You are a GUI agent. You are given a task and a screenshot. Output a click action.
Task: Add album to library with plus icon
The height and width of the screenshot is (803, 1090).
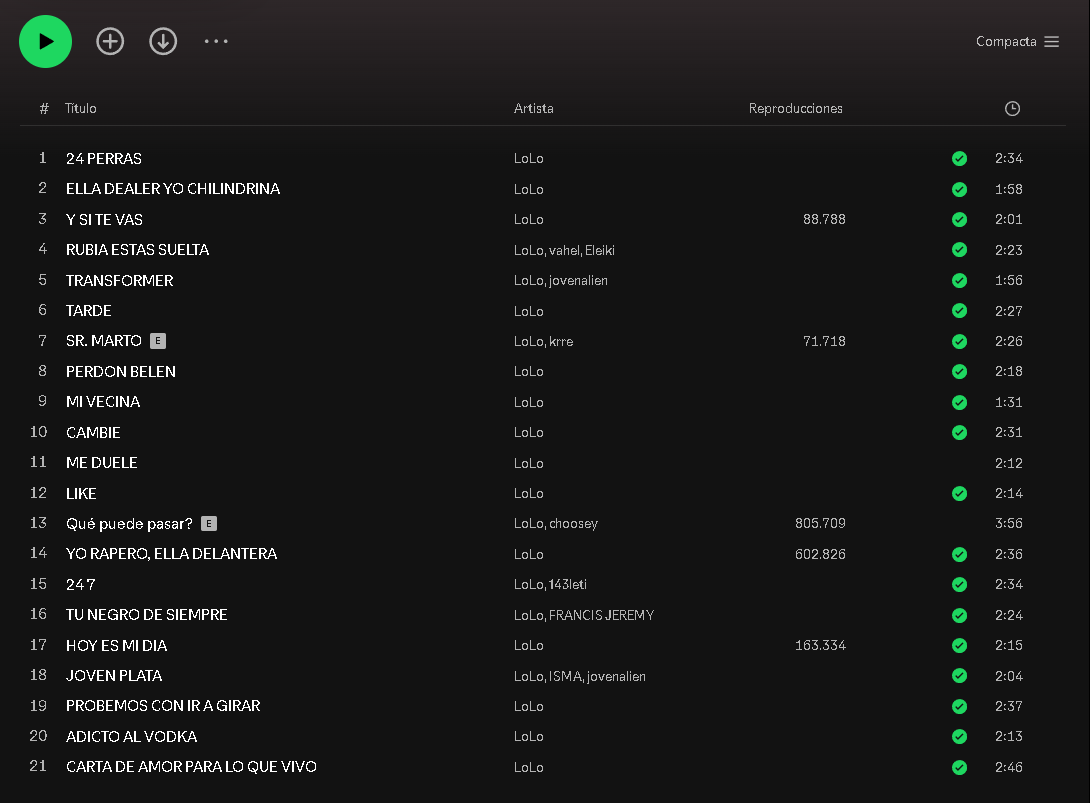110,42
